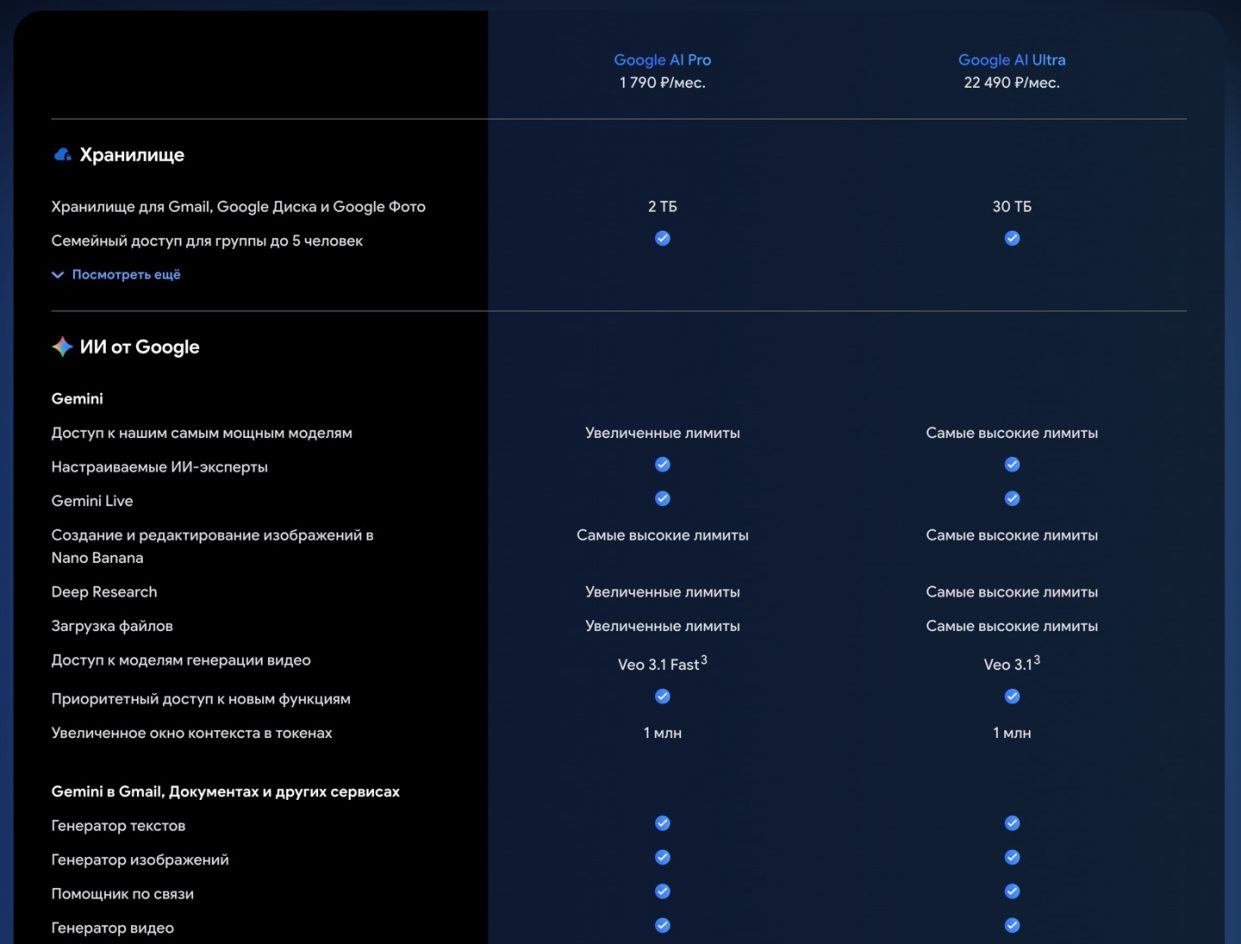The height and width of the screenshot is (944, 1241).
Task: Click the Ultra checkmark for Настраиваемые ИИ-эксперты
Action: [1012, 465]
